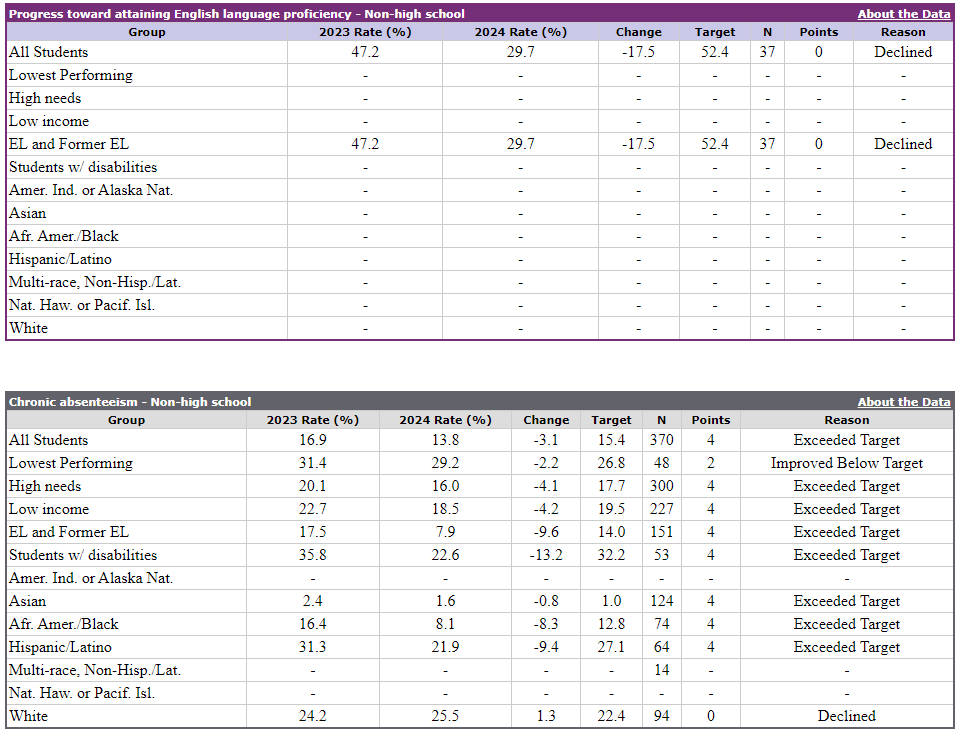Select Amer. Ind. or Alaska Nat. label in absenteeism table
This screenshot has width=960, height=733.
pyautogui.click(x=91, y=579)
